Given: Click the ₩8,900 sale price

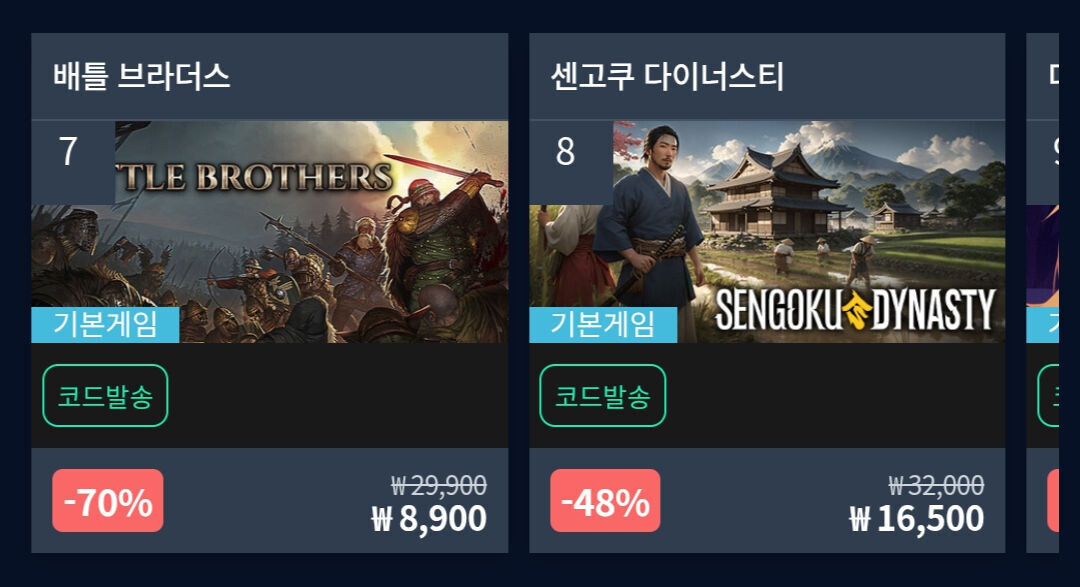Looking at the screenshot, I should pyautogui.click(x=429, y=519).
